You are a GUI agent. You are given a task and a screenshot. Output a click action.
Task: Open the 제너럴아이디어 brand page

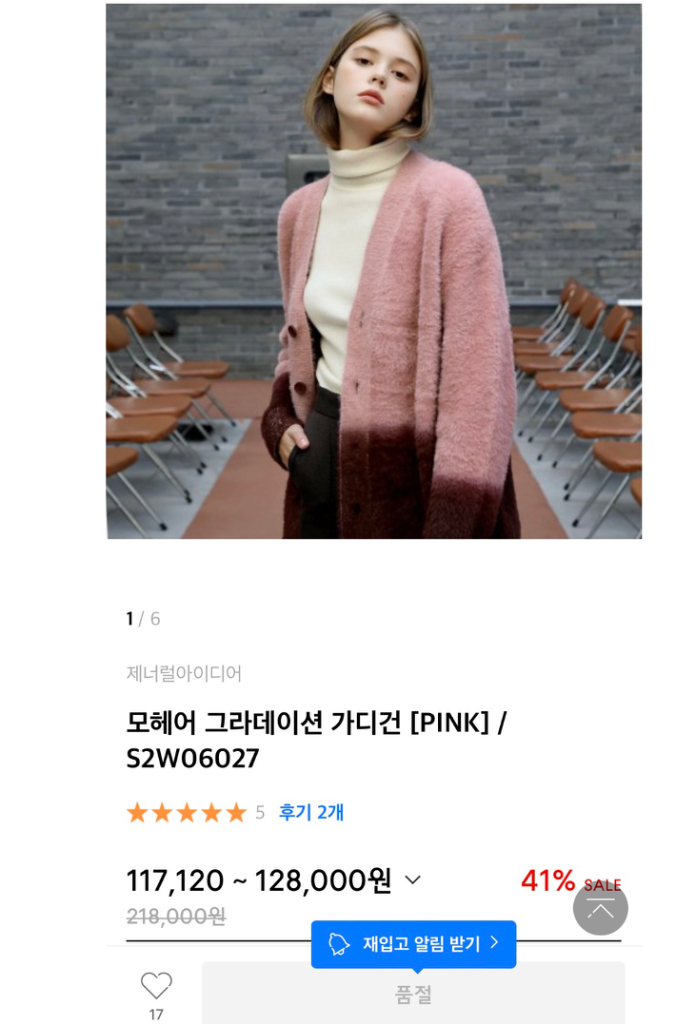[184, 673]
